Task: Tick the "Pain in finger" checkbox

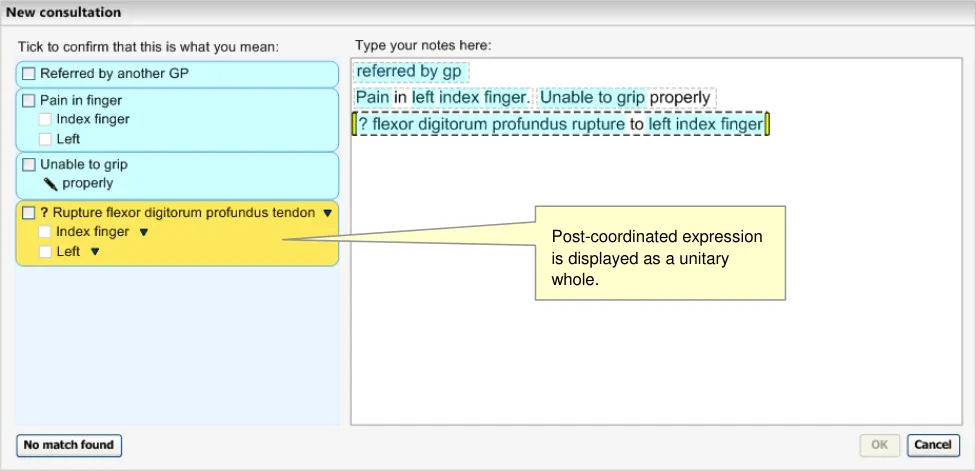Action: [29, 101]
